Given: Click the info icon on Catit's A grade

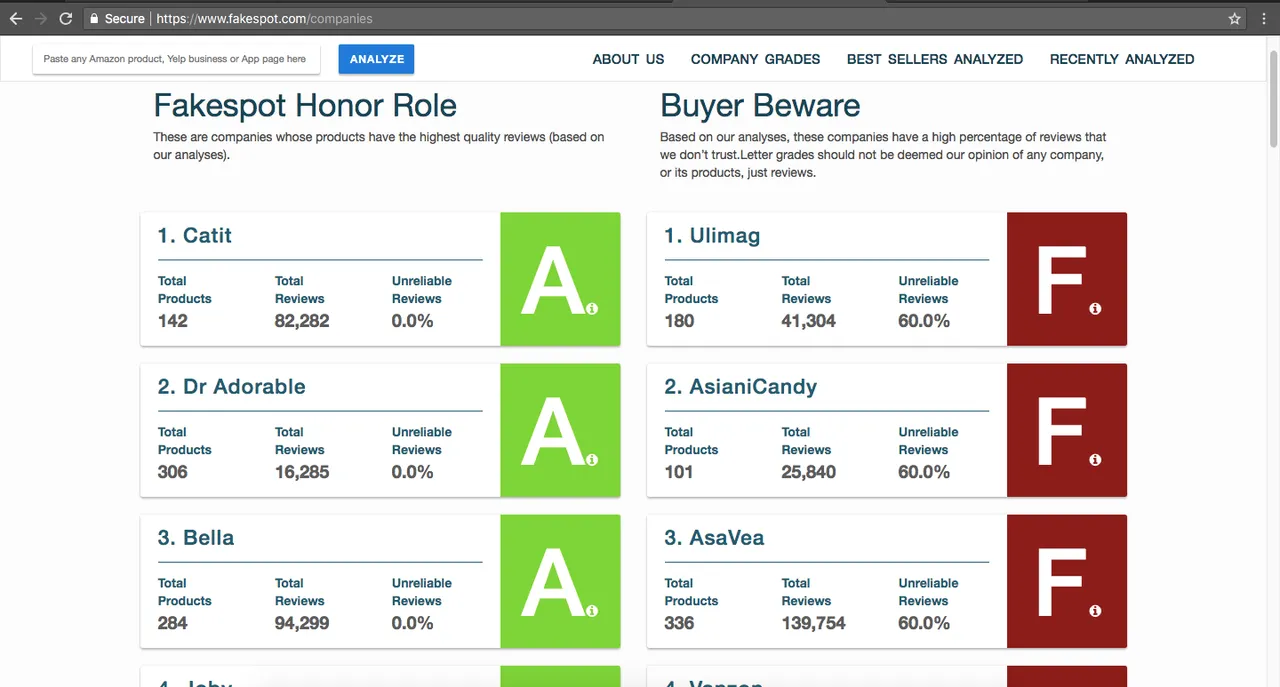Looking at the screenshot, I should coord(592,309).
